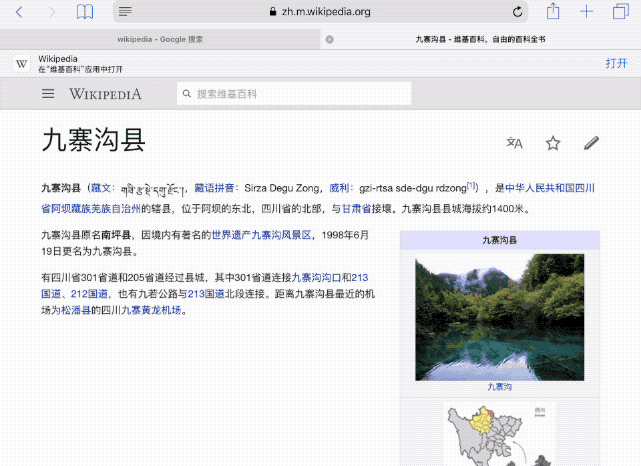Open 中华人民共和国四川 link
The image size is (641, 466).
click(x=550, y=188)
